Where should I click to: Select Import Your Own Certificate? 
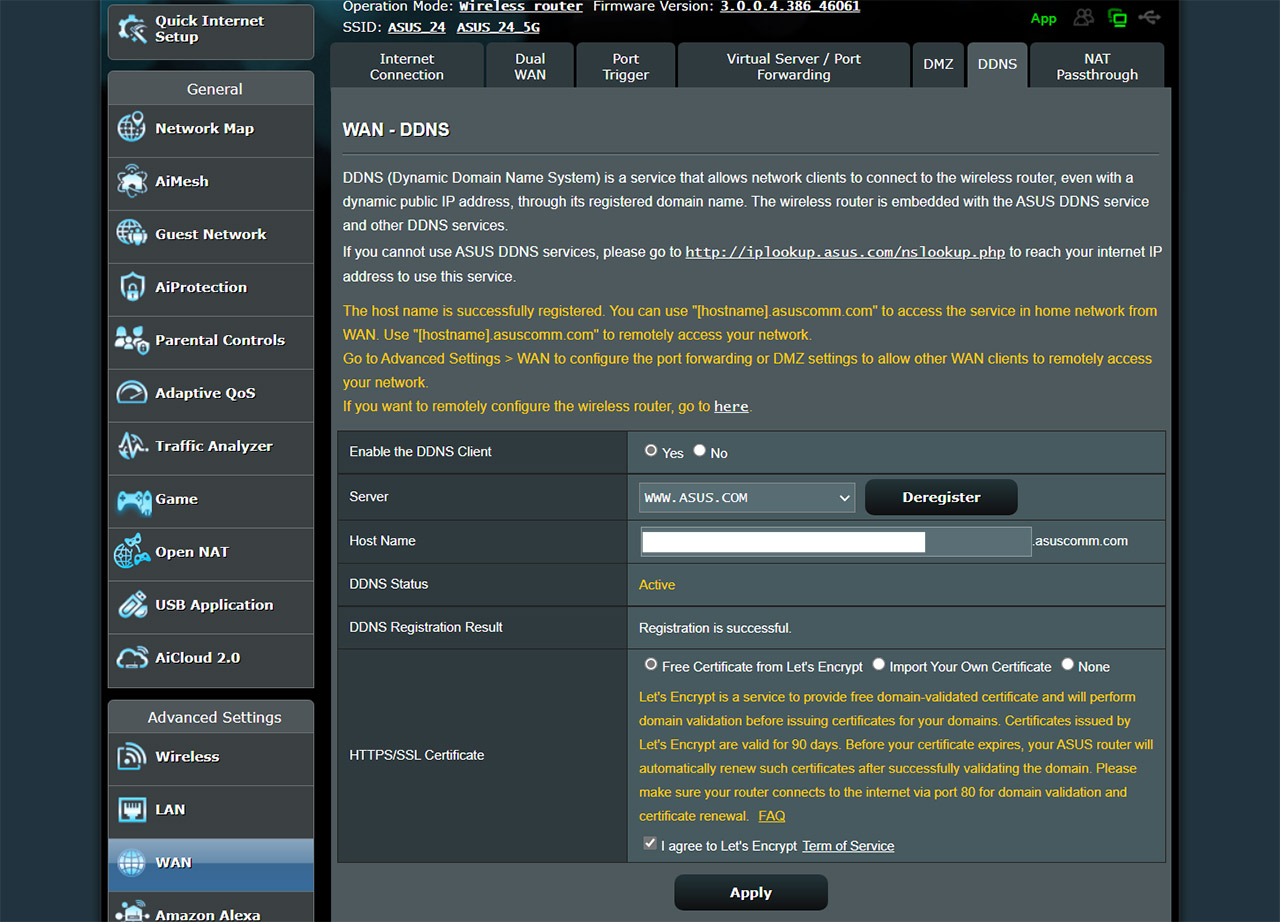click(878, 663)
